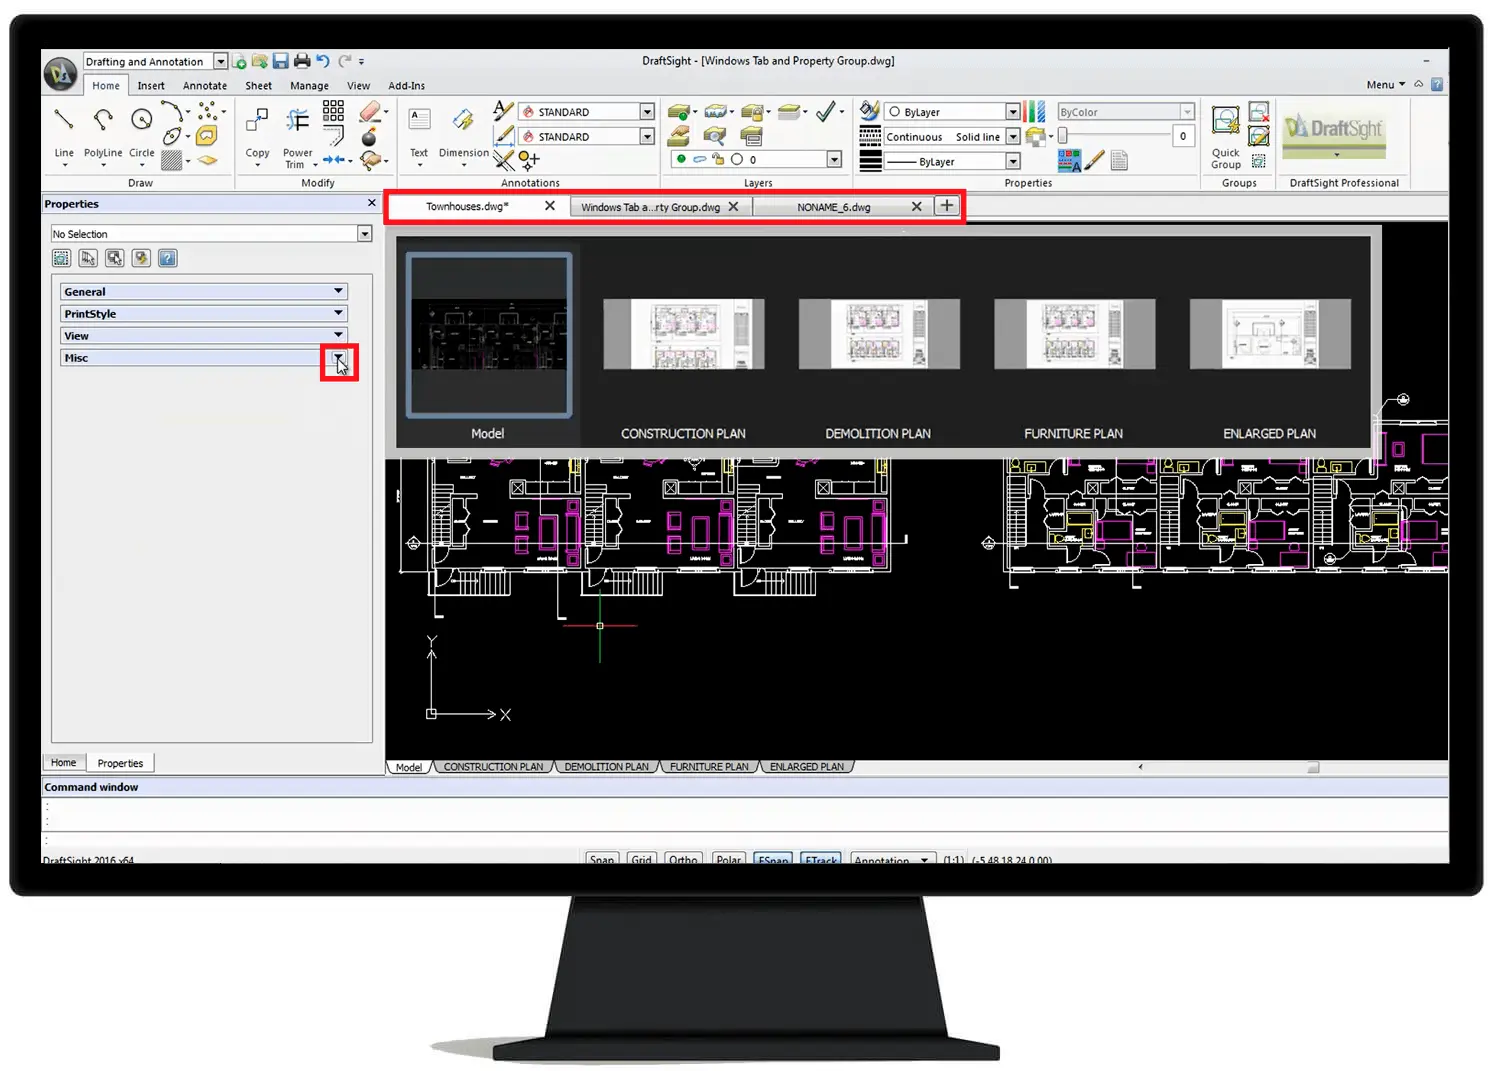Viewport: 1500px width, 1071px height.
Task: Toggle Grid in status bar
Action: pos(642,858)
